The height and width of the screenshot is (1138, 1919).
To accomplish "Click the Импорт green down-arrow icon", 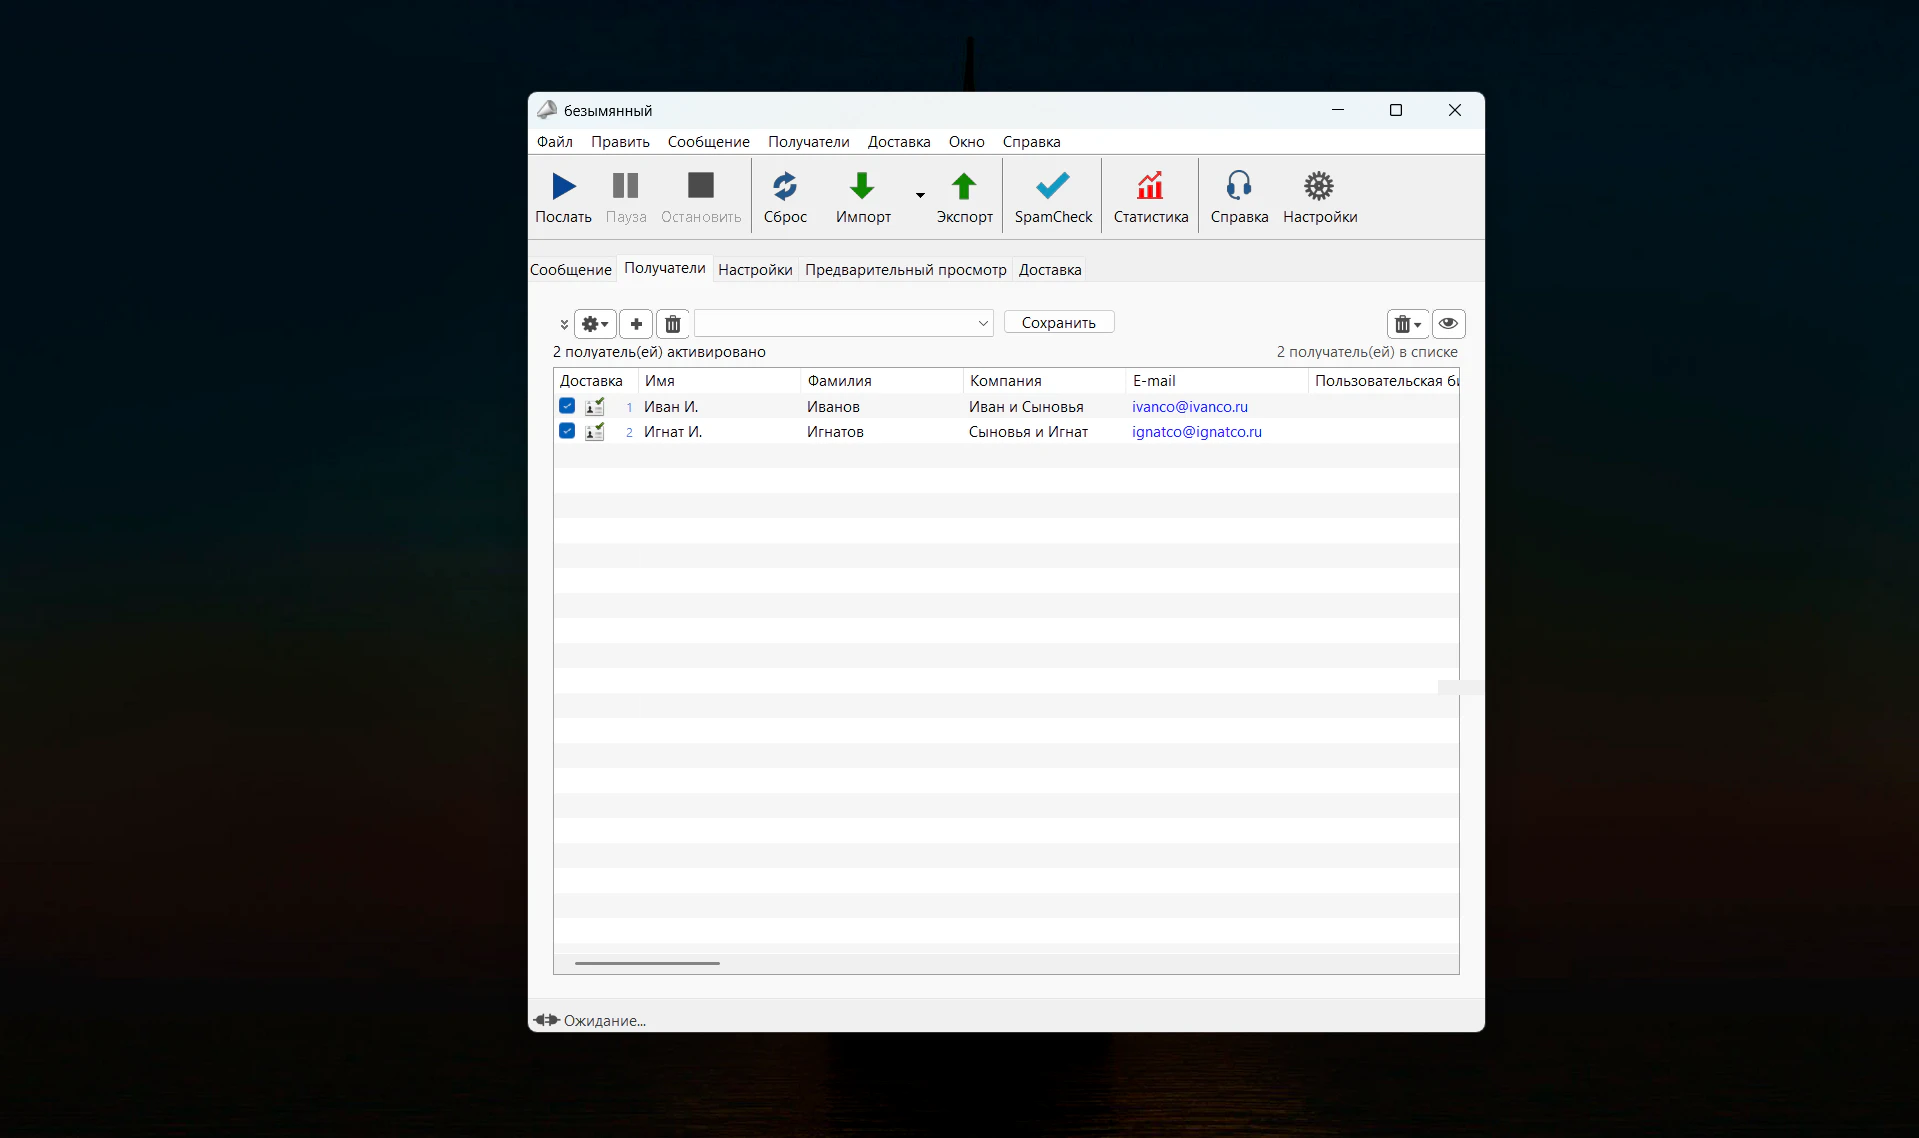I will [862, 186].
